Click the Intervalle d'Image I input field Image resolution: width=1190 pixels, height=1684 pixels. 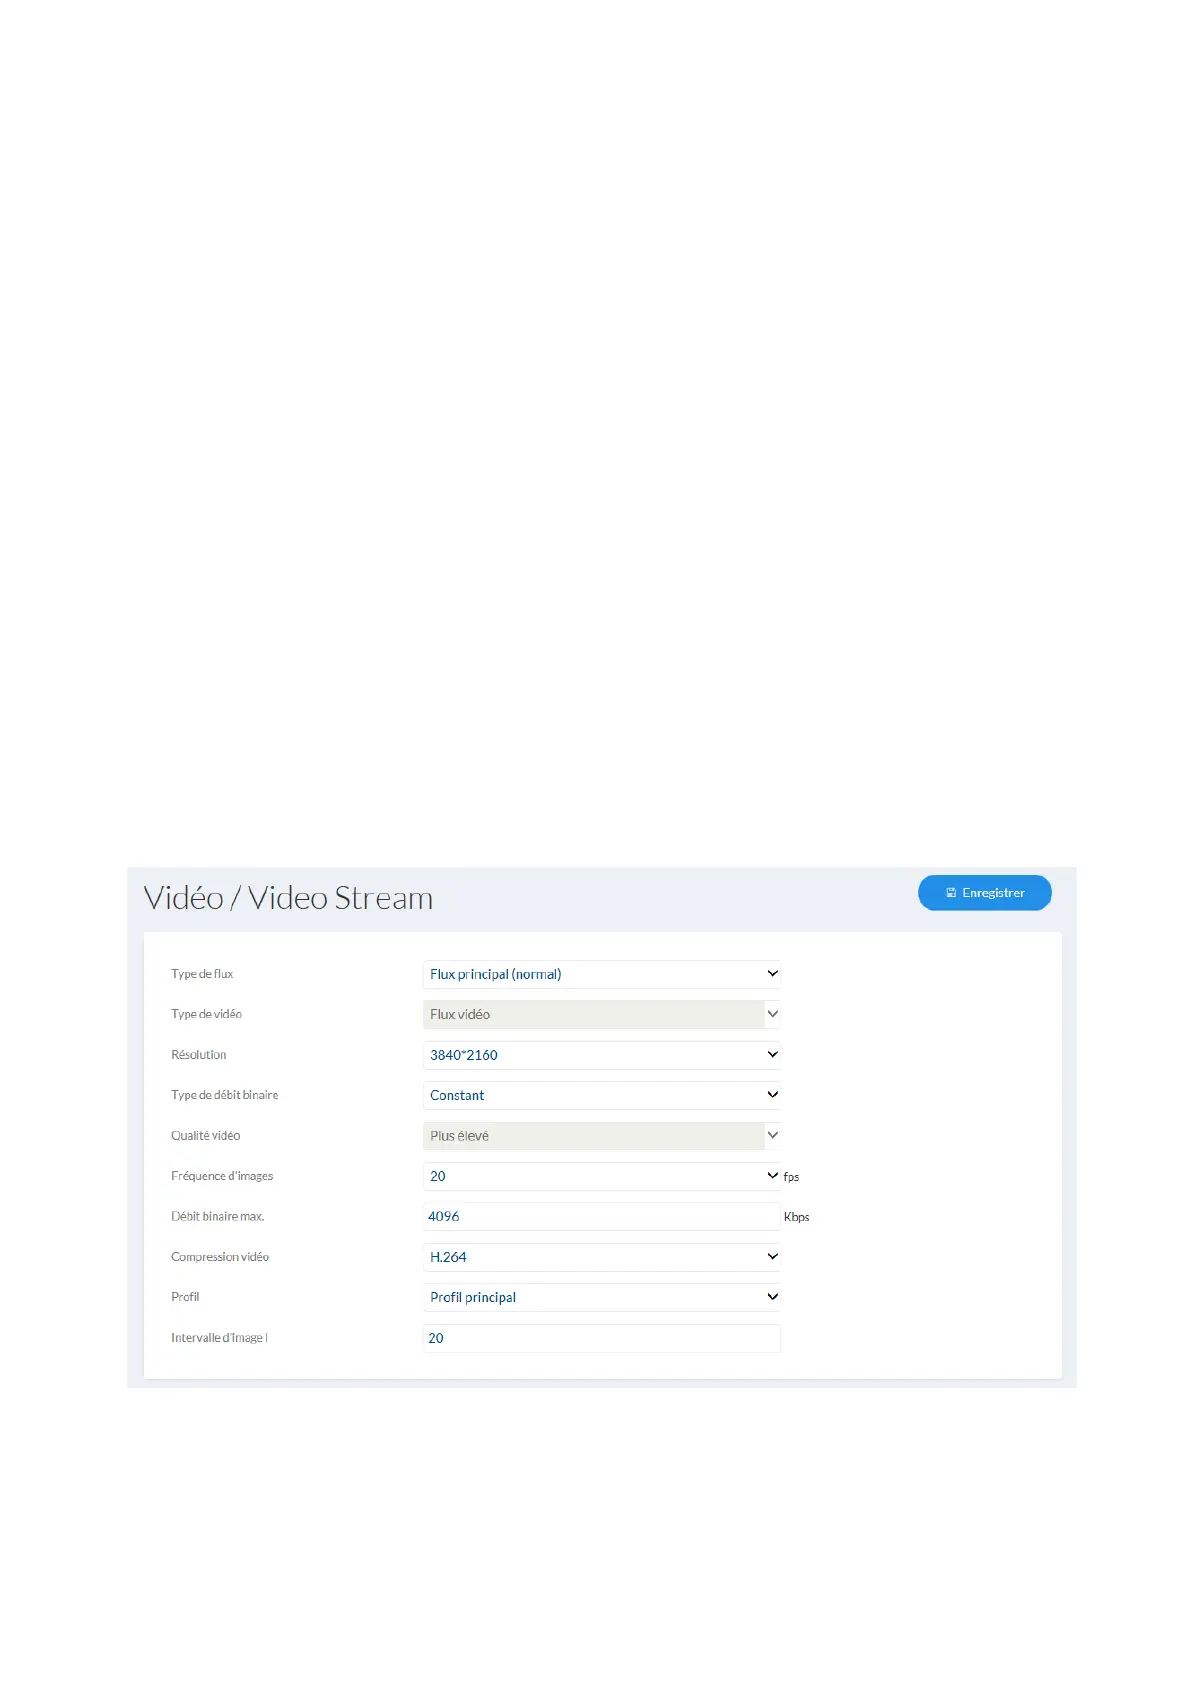[x=602, y=1338]
